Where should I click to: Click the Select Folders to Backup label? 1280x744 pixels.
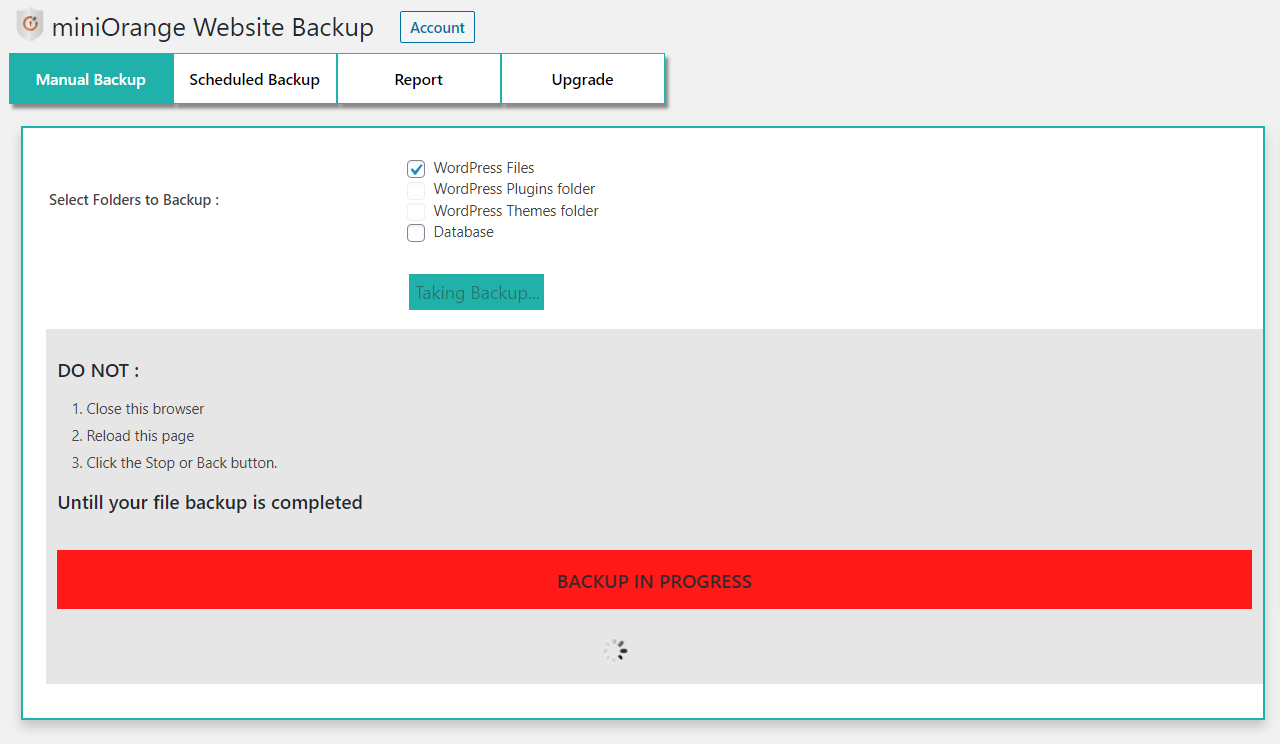point(134,200)
